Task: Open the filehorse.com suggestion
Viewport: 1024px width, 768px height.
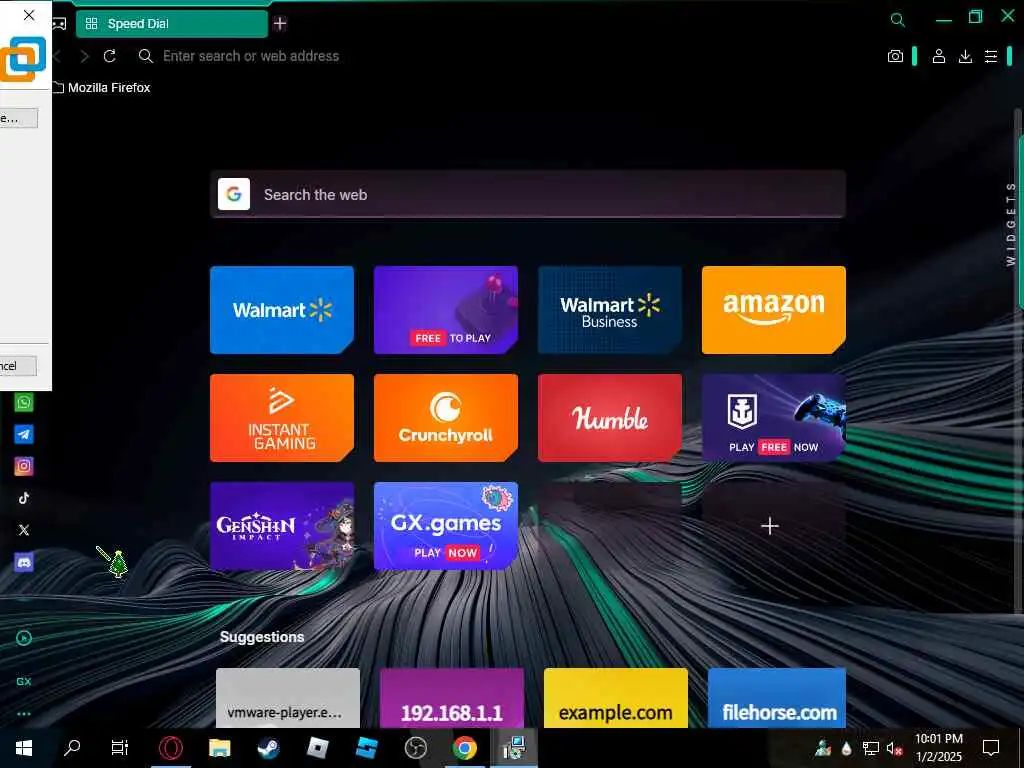Action: point(776,697)
